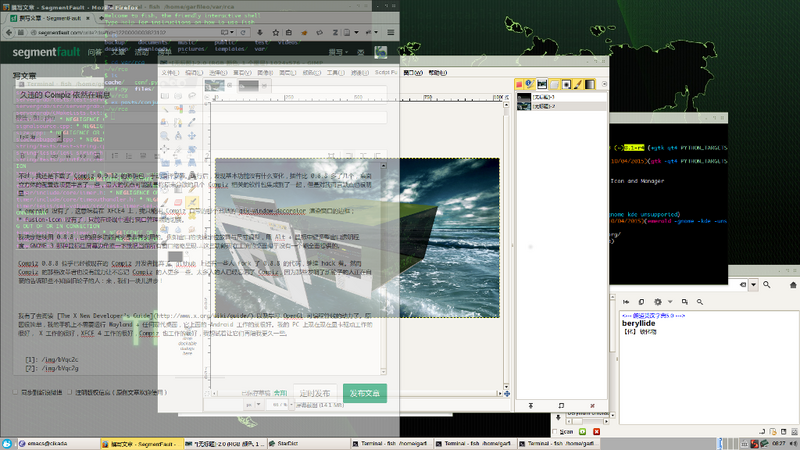The image size is (800, 450).
Task: Open GIMP 帮助(H) menu
Action: [x=437, y=72]
